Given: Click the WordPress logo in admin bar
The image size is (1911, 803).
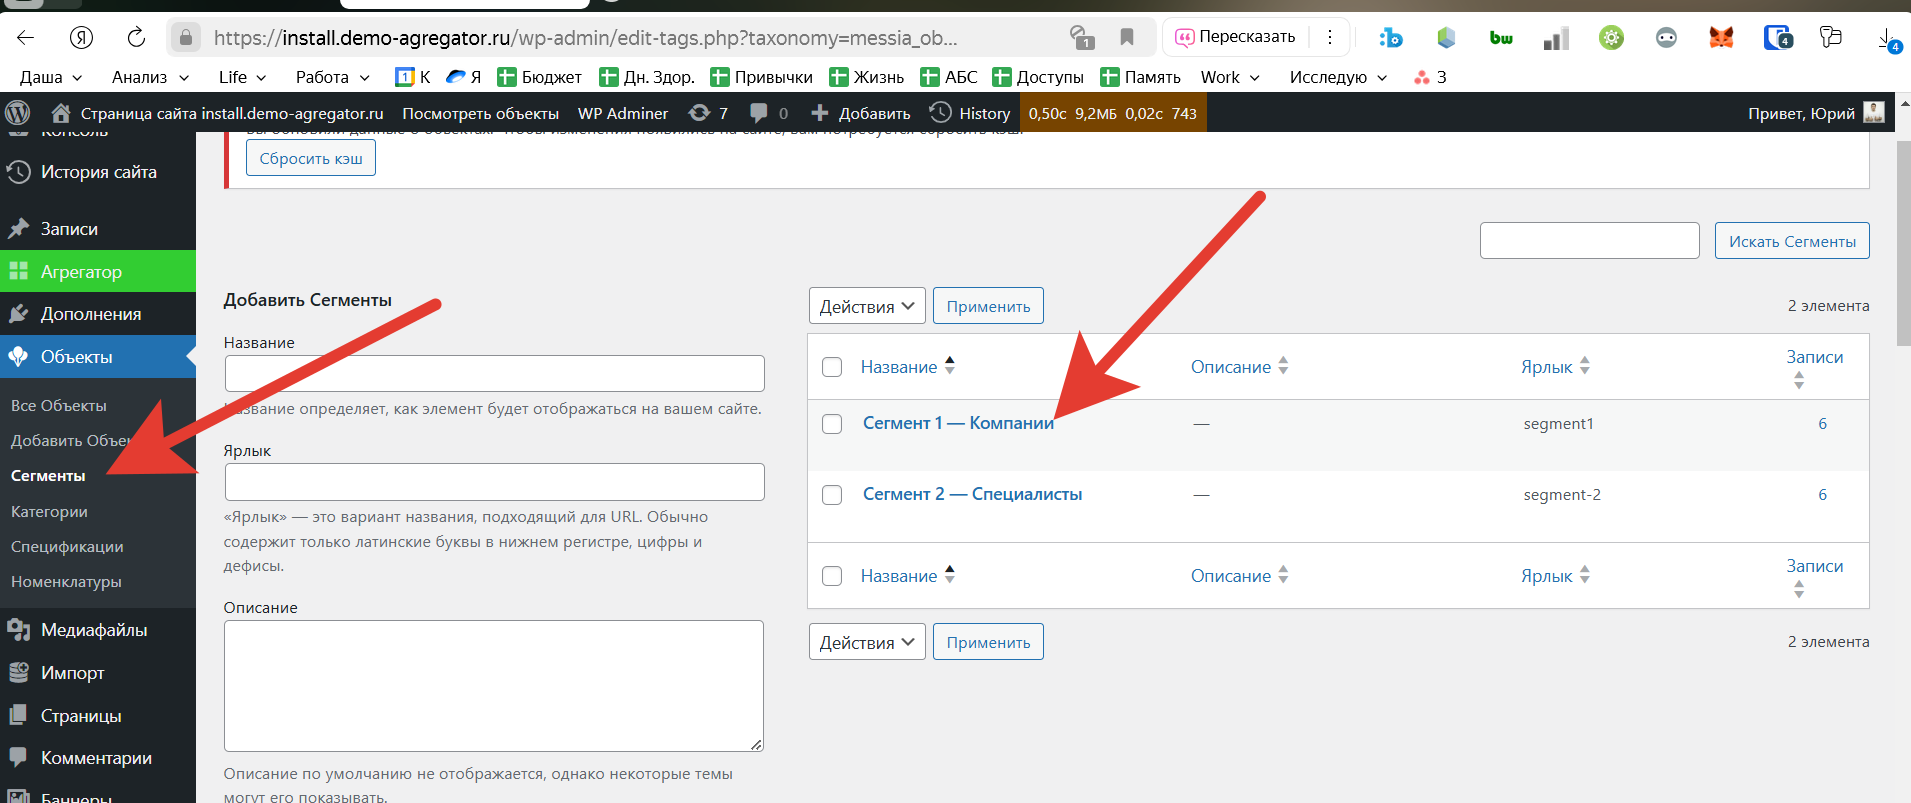Looking at the screenshot, I should tap(18, 113).
